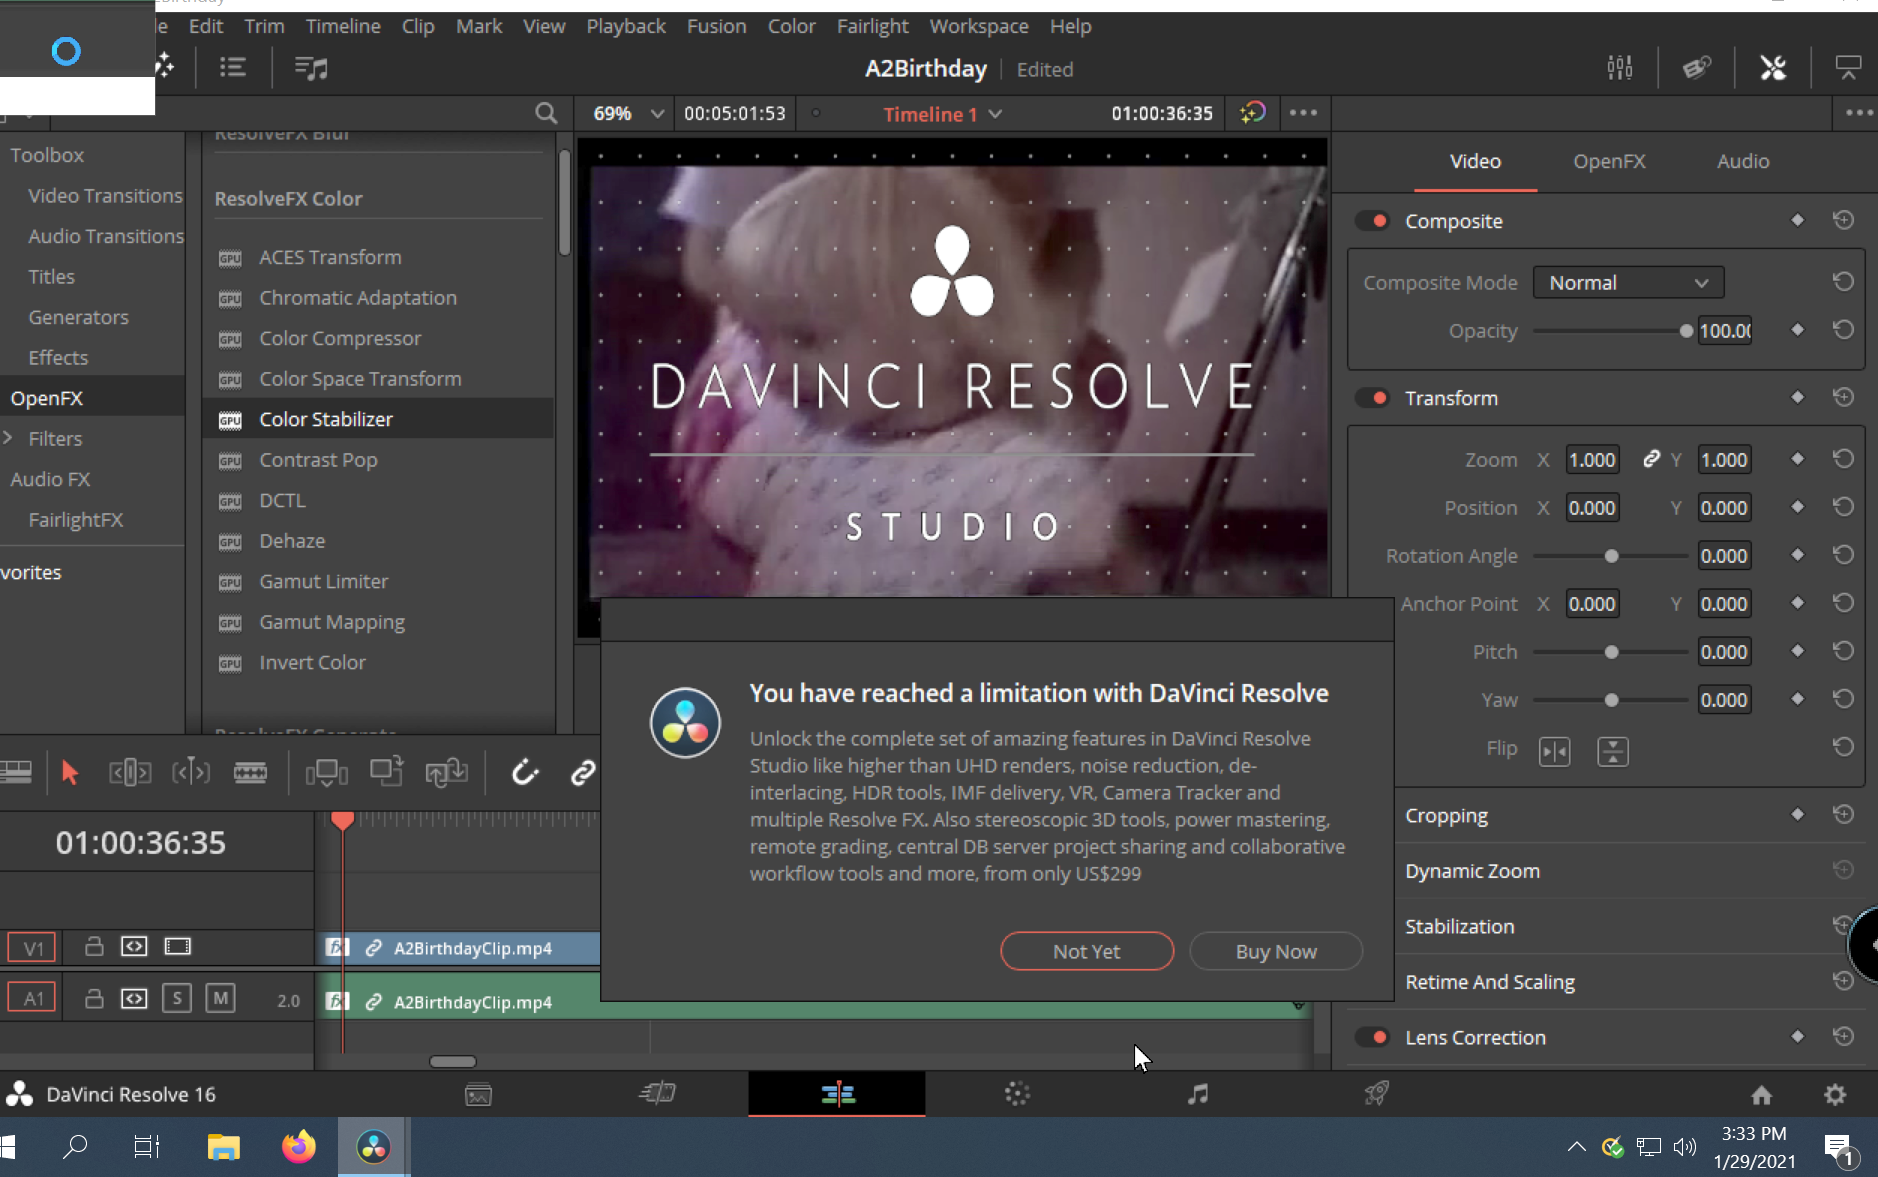Go to the Deliver page
Image resolution: width=1878 pixels, height=1177 pixels.
pos(1377,1094)
